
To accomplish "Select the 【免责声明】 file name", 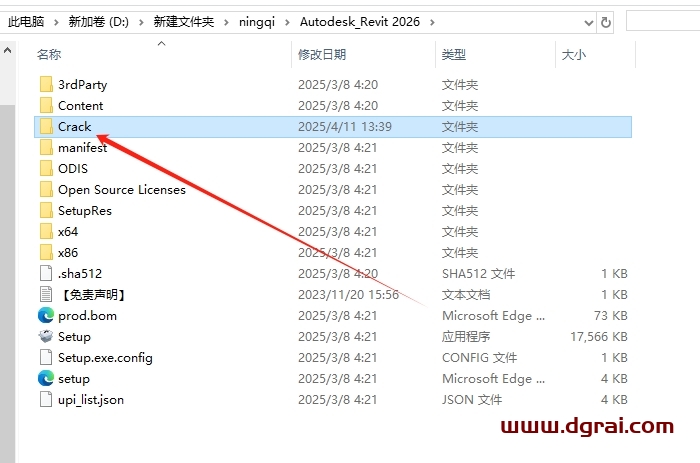I will pyautogui.click(x=93, y=295).
